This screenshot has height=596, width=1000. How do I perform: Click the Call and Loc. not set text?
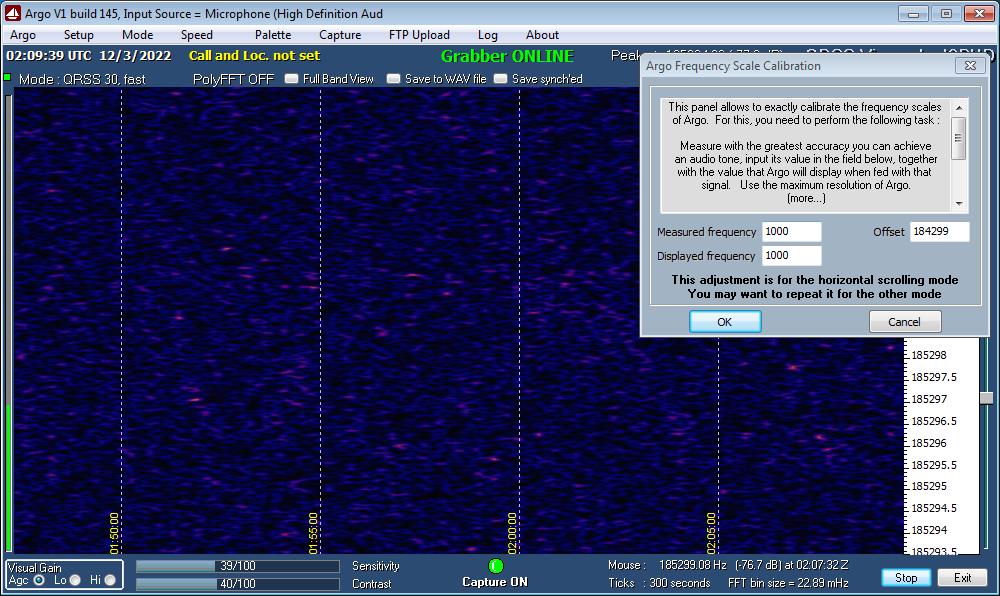point(254,55)
